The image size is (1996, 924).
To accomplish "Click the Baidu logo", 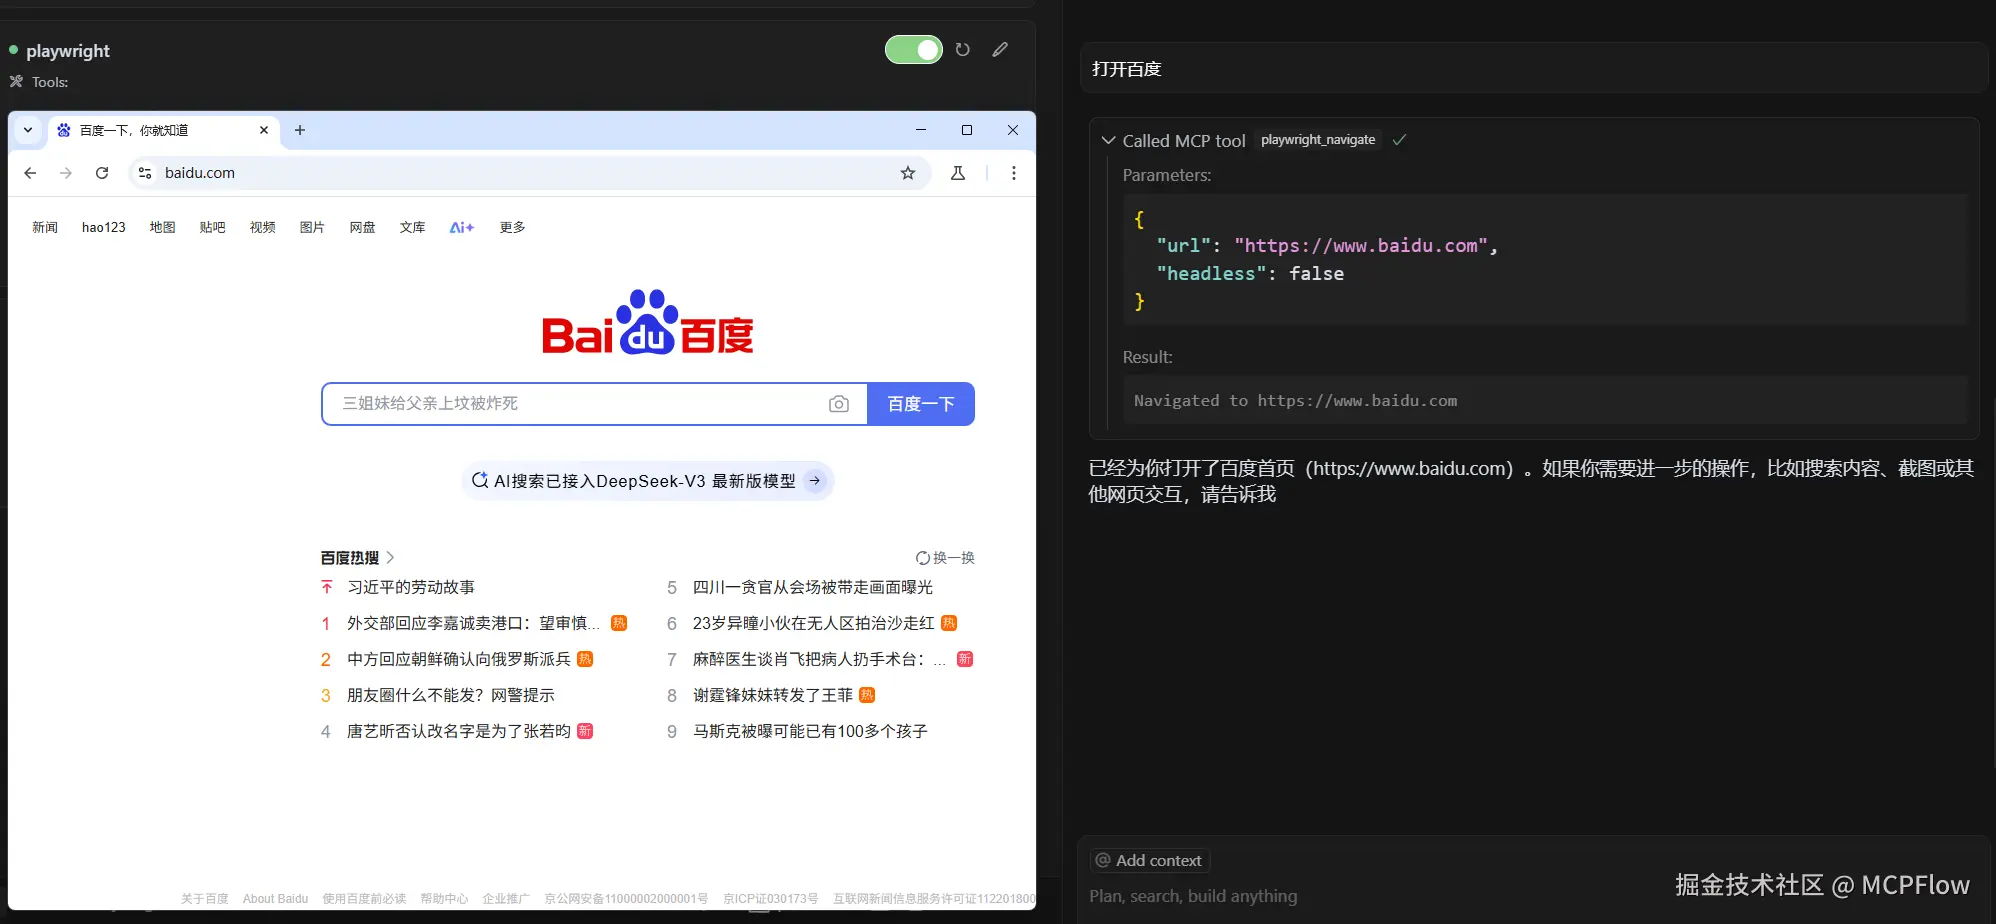I will 648,322.
